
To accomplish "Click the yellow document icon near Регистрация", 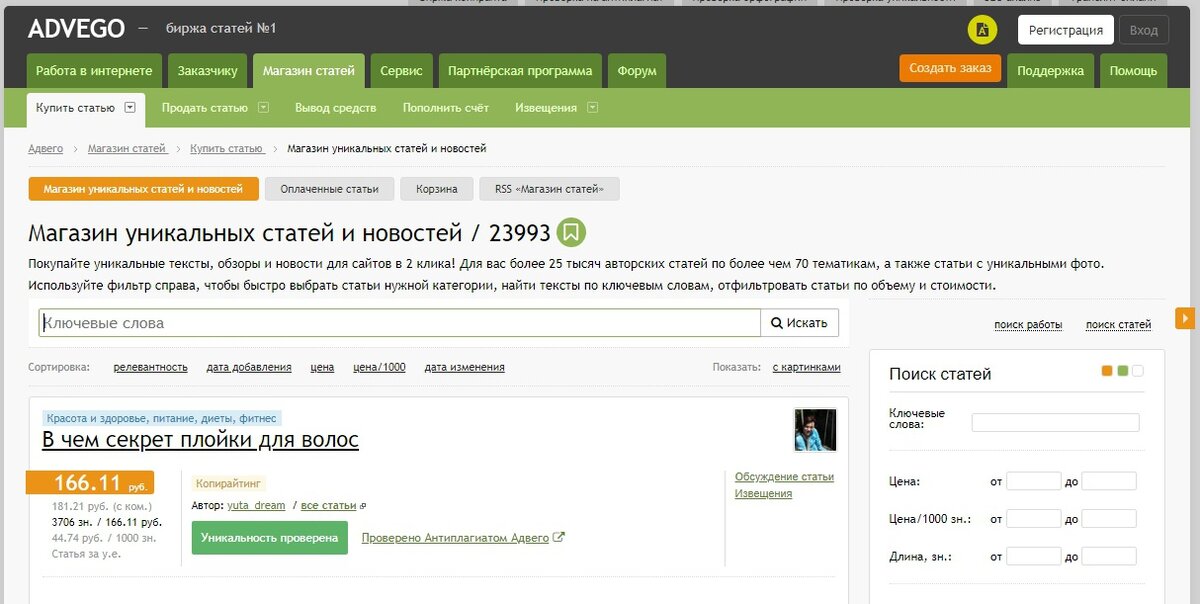I will click(982, 30).
